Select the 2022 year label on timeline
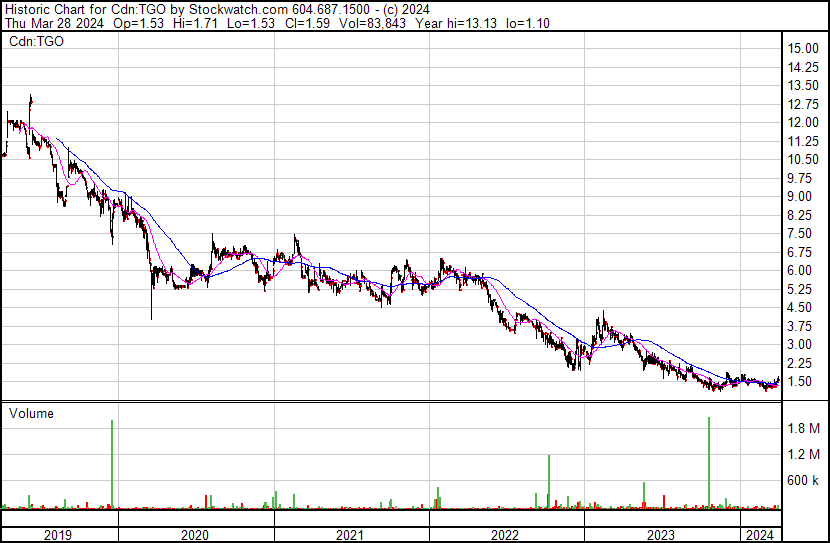Viewport: 830px width, 543px height. 505,534
